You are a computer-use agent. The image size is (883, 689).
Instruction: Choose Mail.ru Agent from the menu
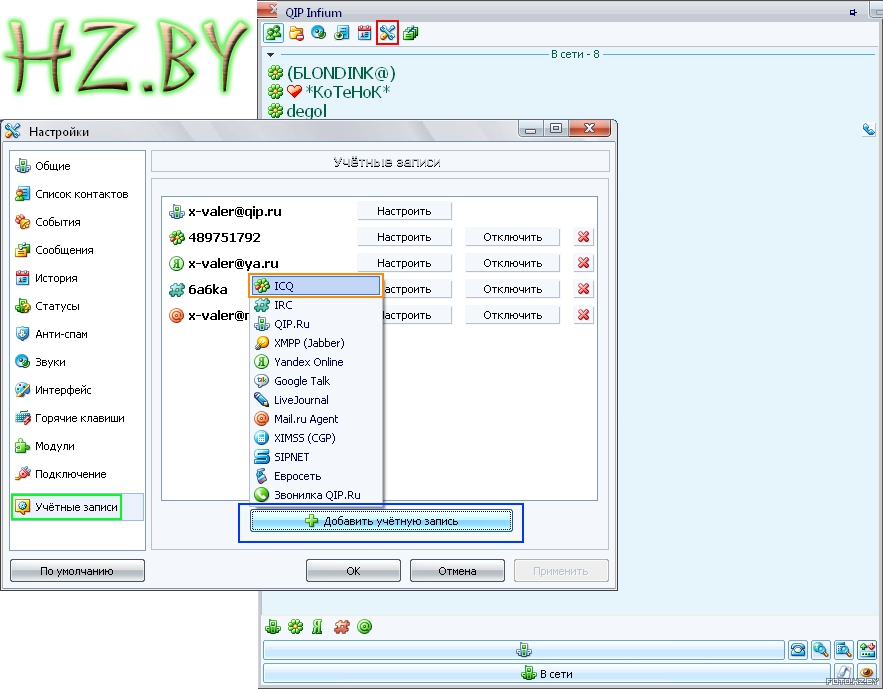(x=316, y=419)
